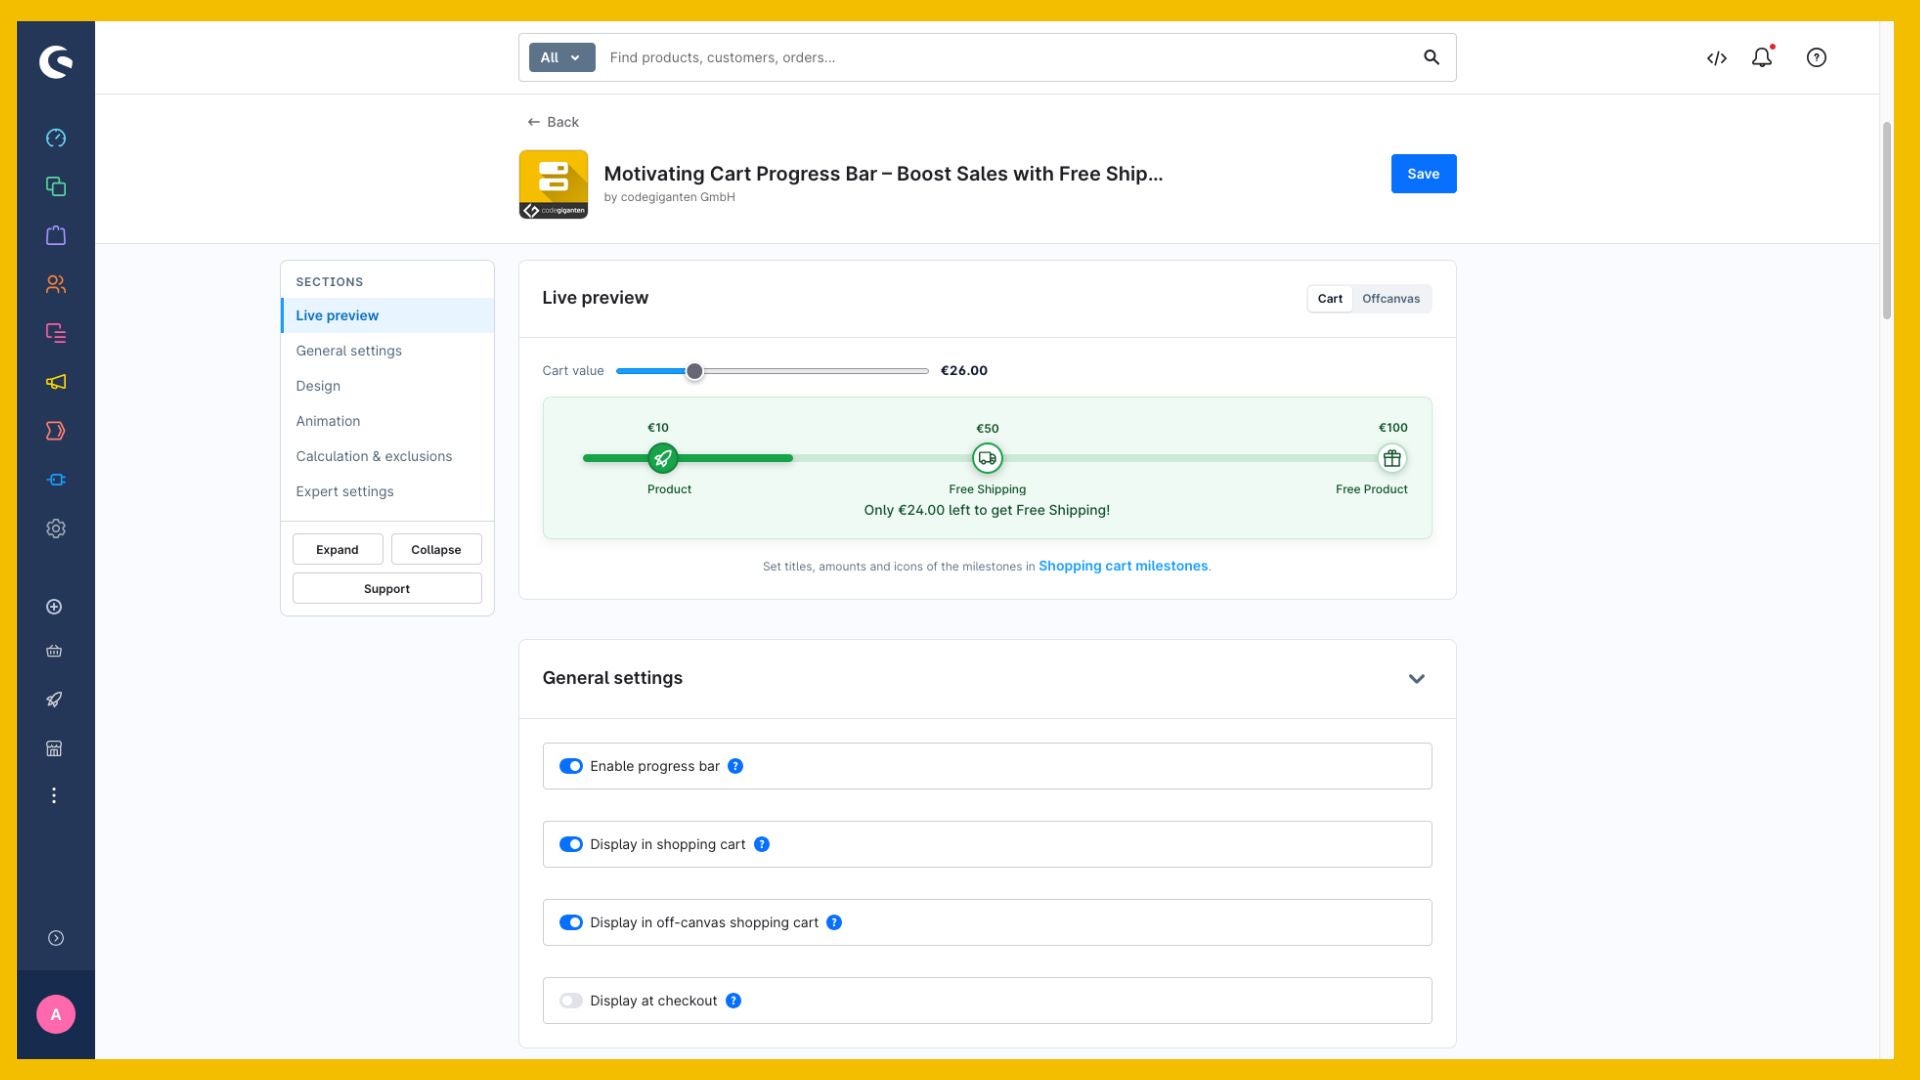Go to Expert settings section
Screen dimensions: 1920x1080
click(388, 491)
